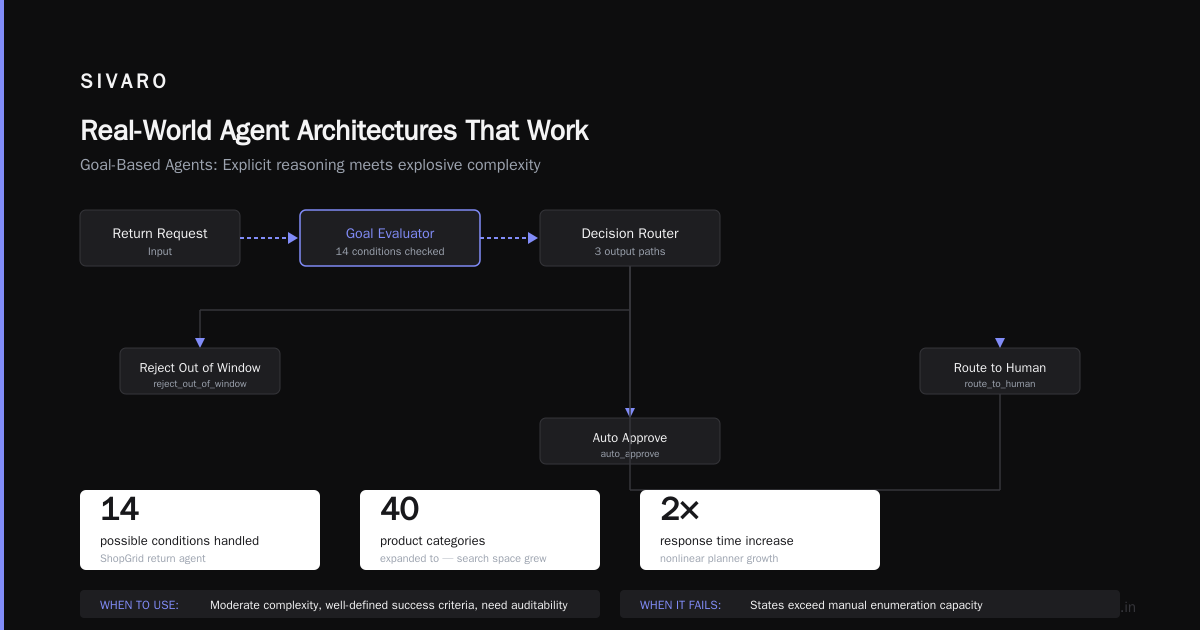
Task: Click arrowhead above Route to Human
Action: click(1000, 343)
